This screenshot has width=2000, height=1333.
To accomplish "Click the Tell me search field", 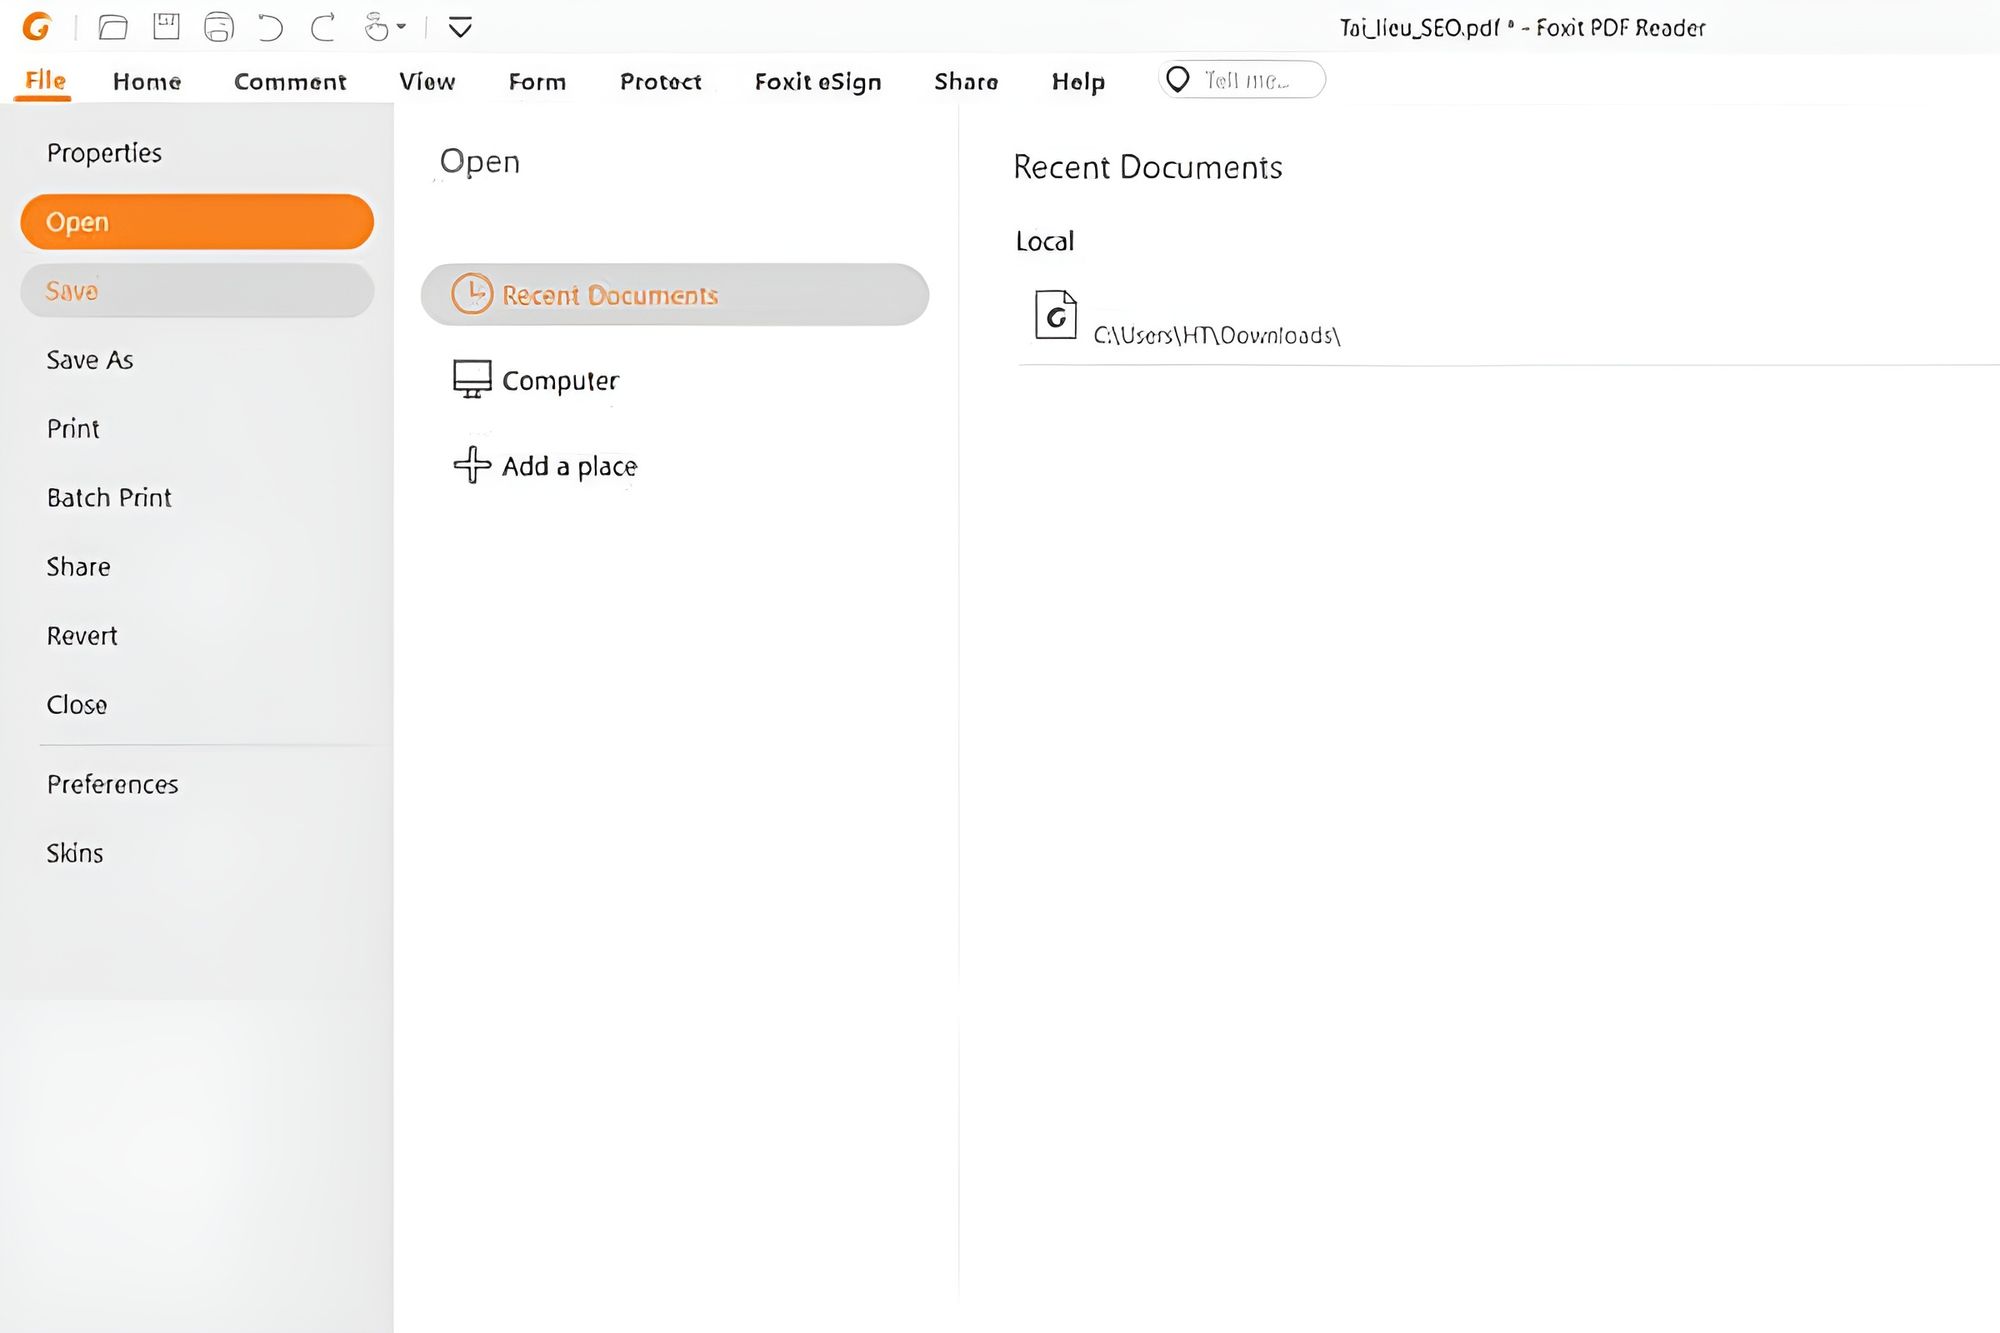I will click(1242, 79).
